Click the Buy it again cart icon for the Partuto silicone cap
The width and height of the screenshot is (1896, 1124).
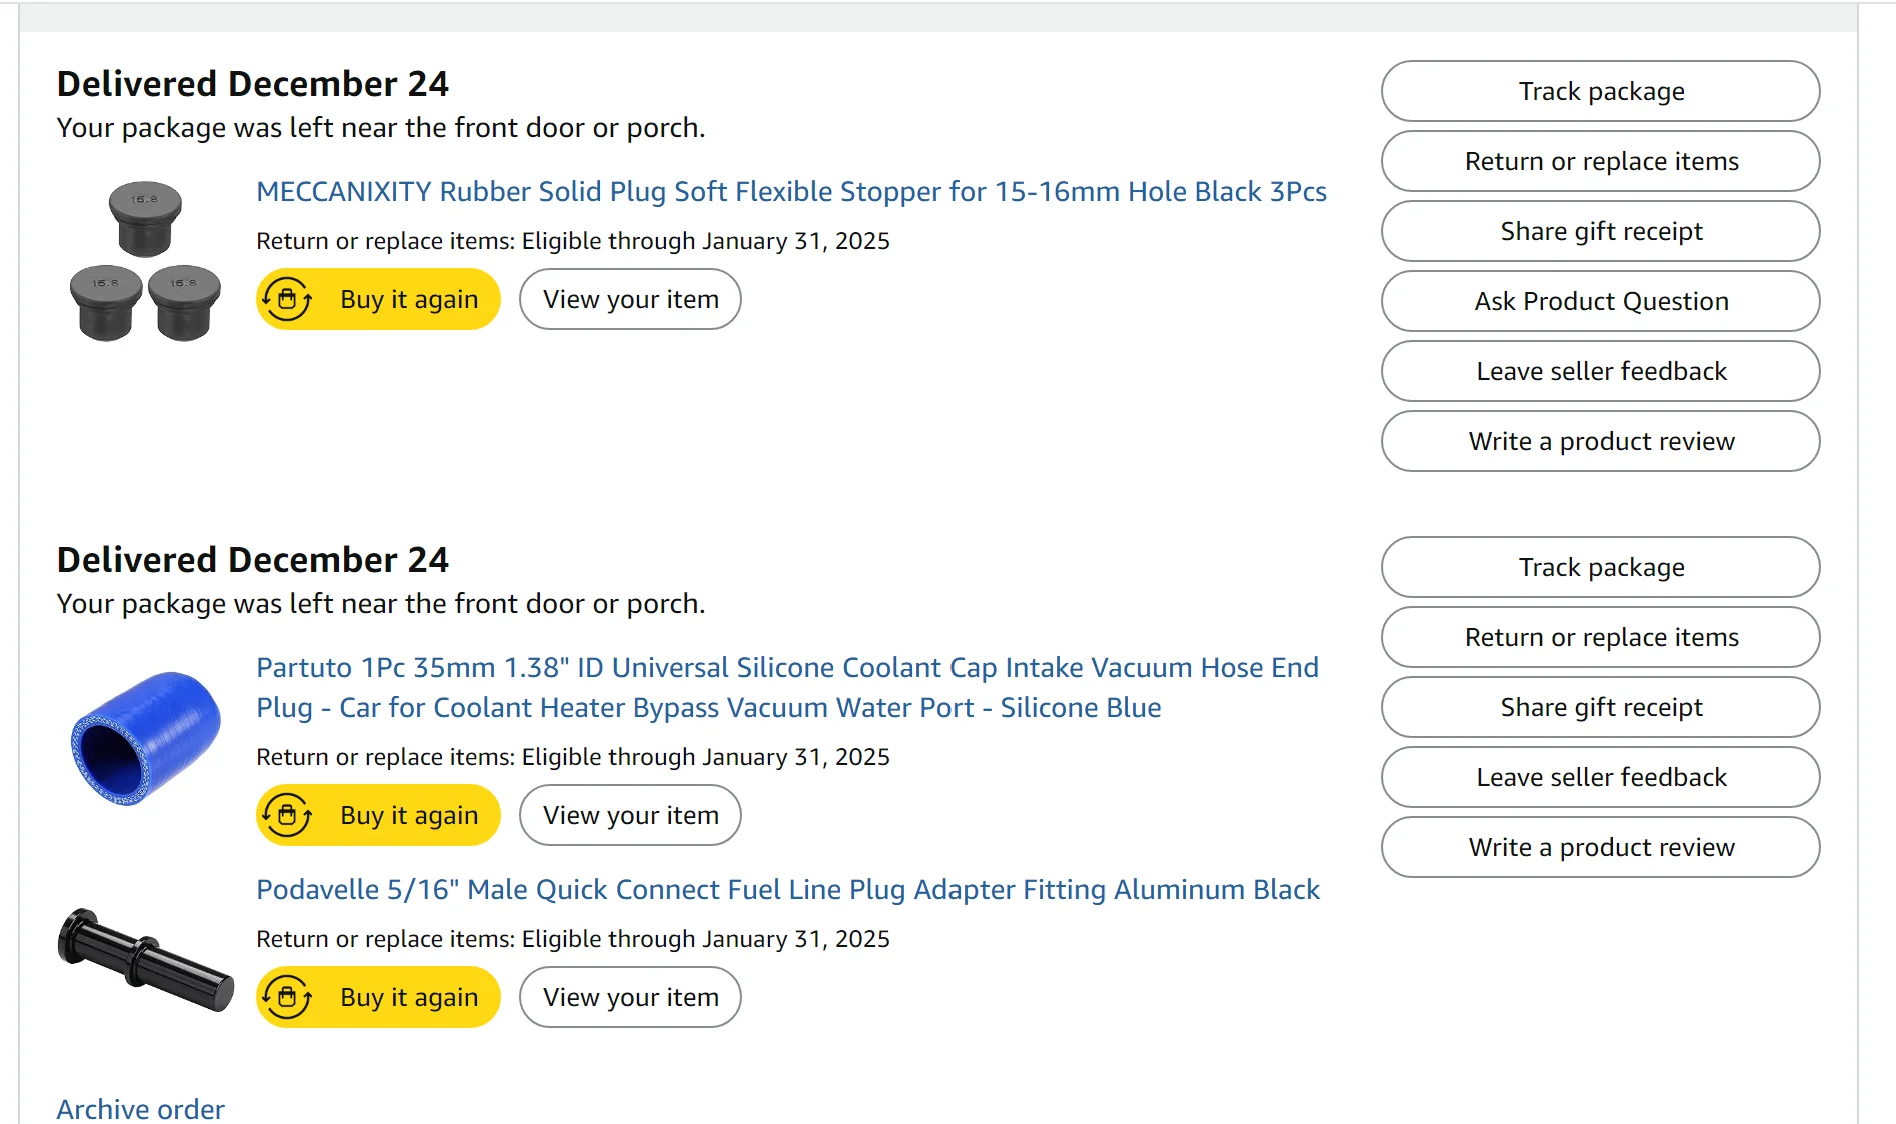coord(288,815)
